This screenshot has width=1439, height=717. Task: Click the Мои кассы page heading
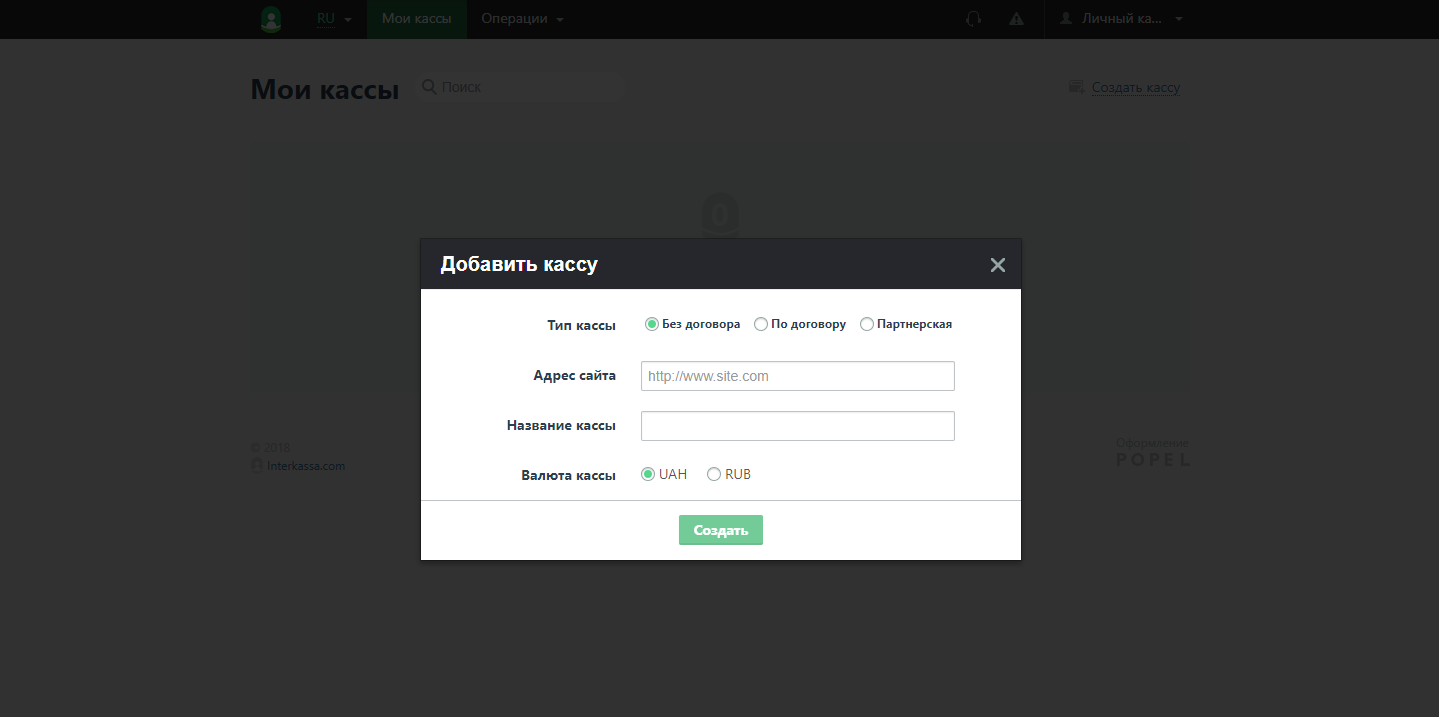click(325, 89)
